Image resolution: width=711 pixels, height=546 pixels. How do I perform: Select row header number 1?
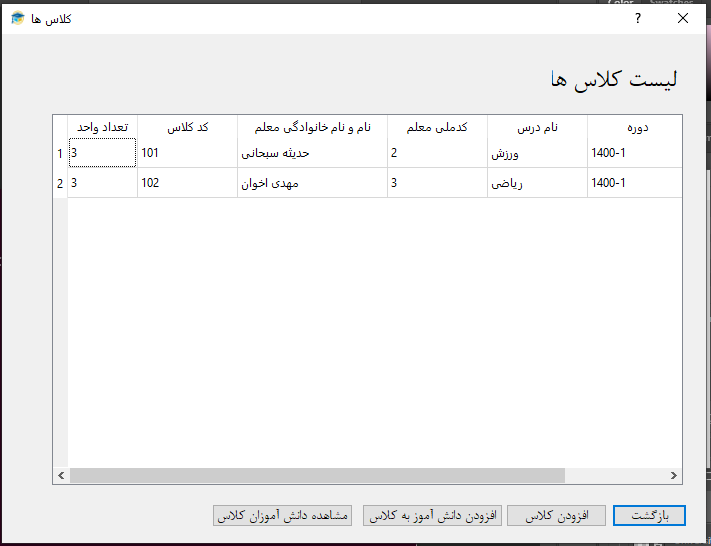[x=60, y=153]
